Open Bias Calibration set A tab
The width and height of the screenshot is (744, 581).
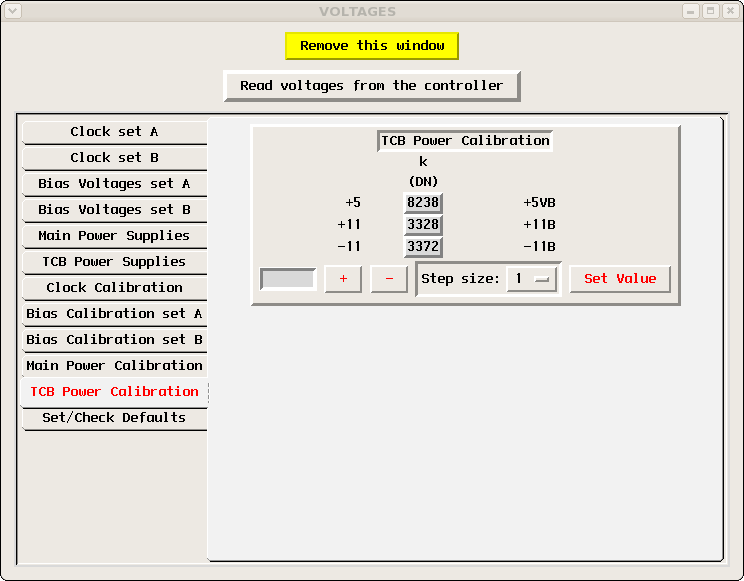click(114, 314)
